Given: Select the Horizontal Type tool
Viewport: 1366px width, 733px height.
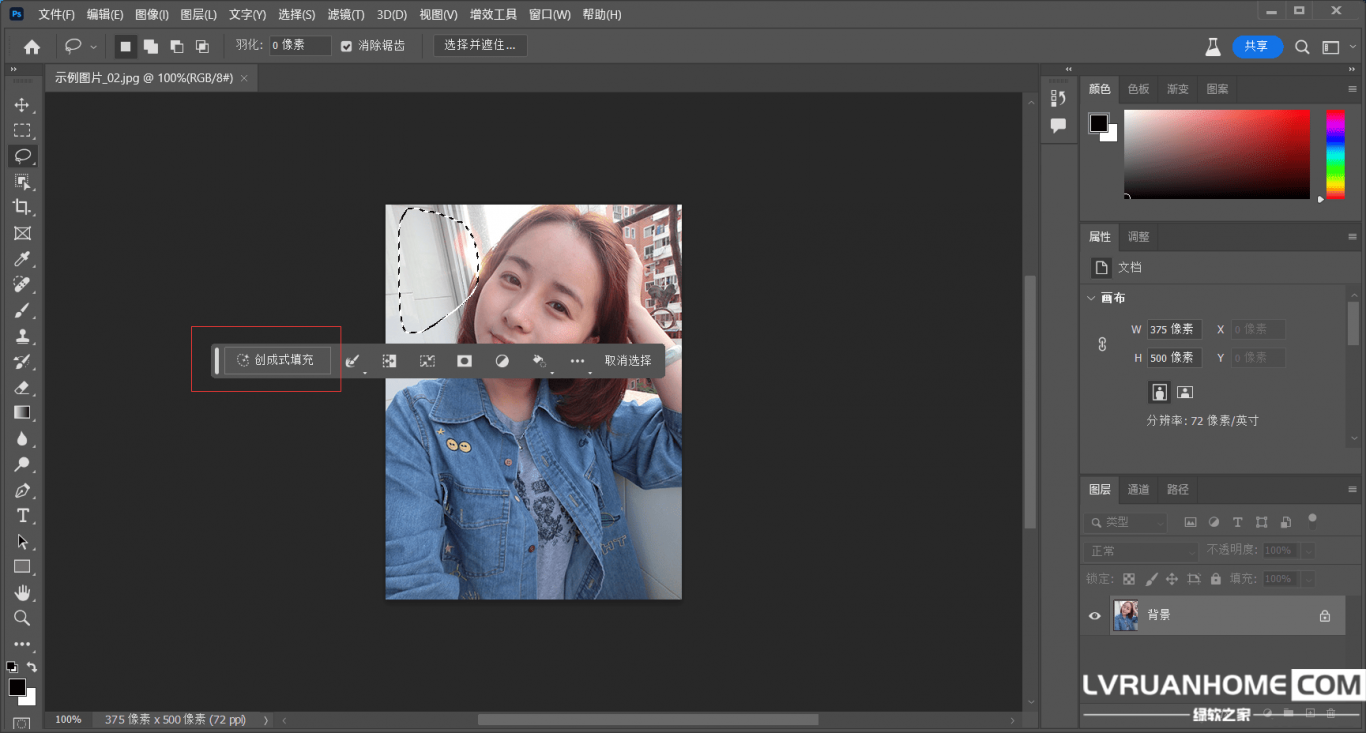Looking at the screenshot, I should [21, 516].
